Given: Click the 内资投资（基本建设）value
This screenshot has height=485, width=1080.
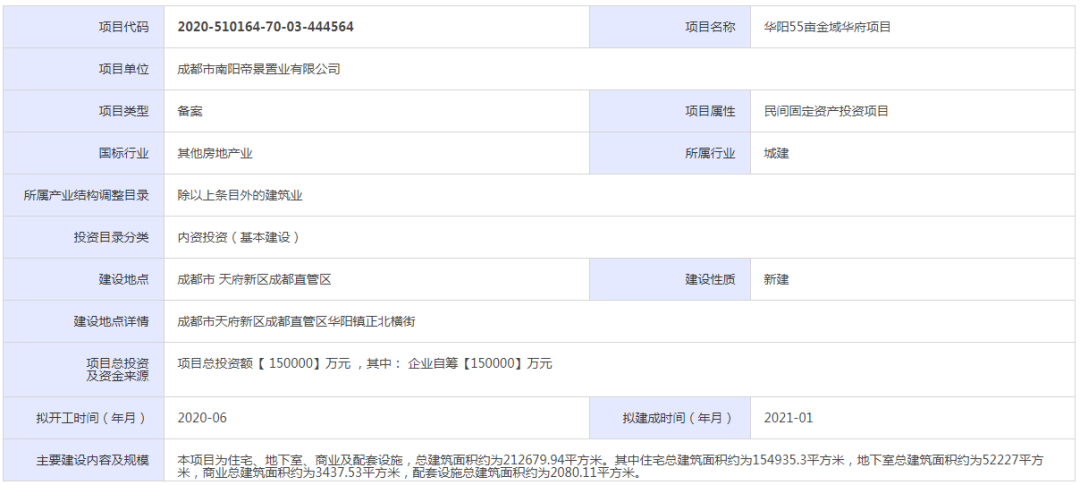Looking at the screenshot, I should pyautogui.click(x=238, y=237).
